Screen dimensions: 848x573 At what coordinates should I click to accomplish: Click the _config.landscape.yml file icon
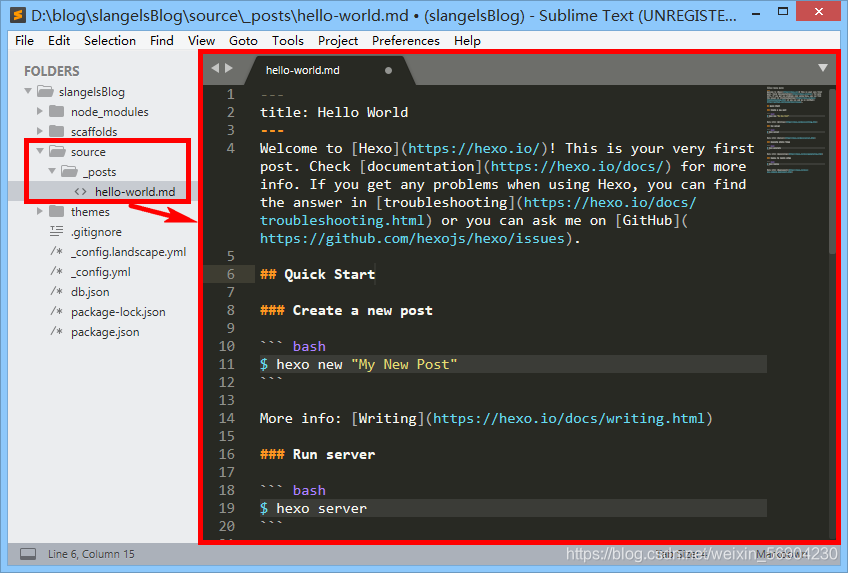tap(56, 251)
